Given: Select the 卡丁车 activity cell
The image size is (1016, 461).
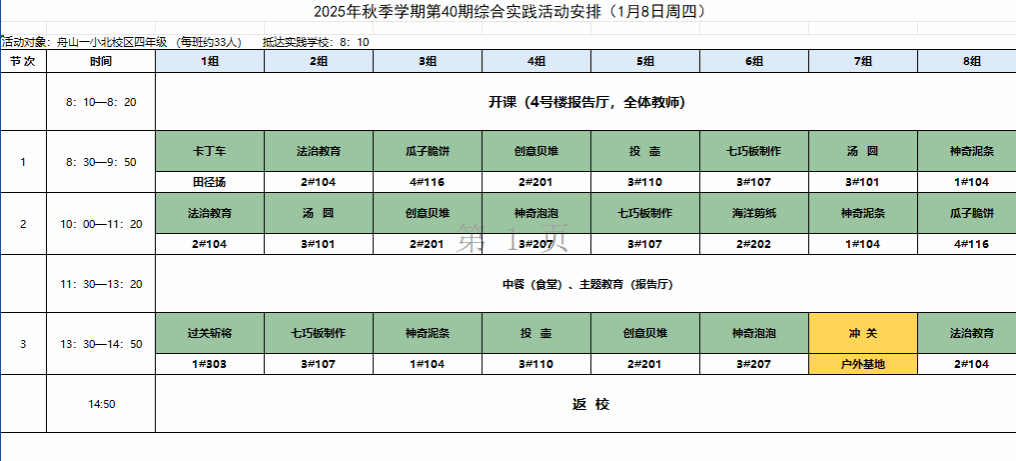Looking at the screenshot, I should (210, 151).
